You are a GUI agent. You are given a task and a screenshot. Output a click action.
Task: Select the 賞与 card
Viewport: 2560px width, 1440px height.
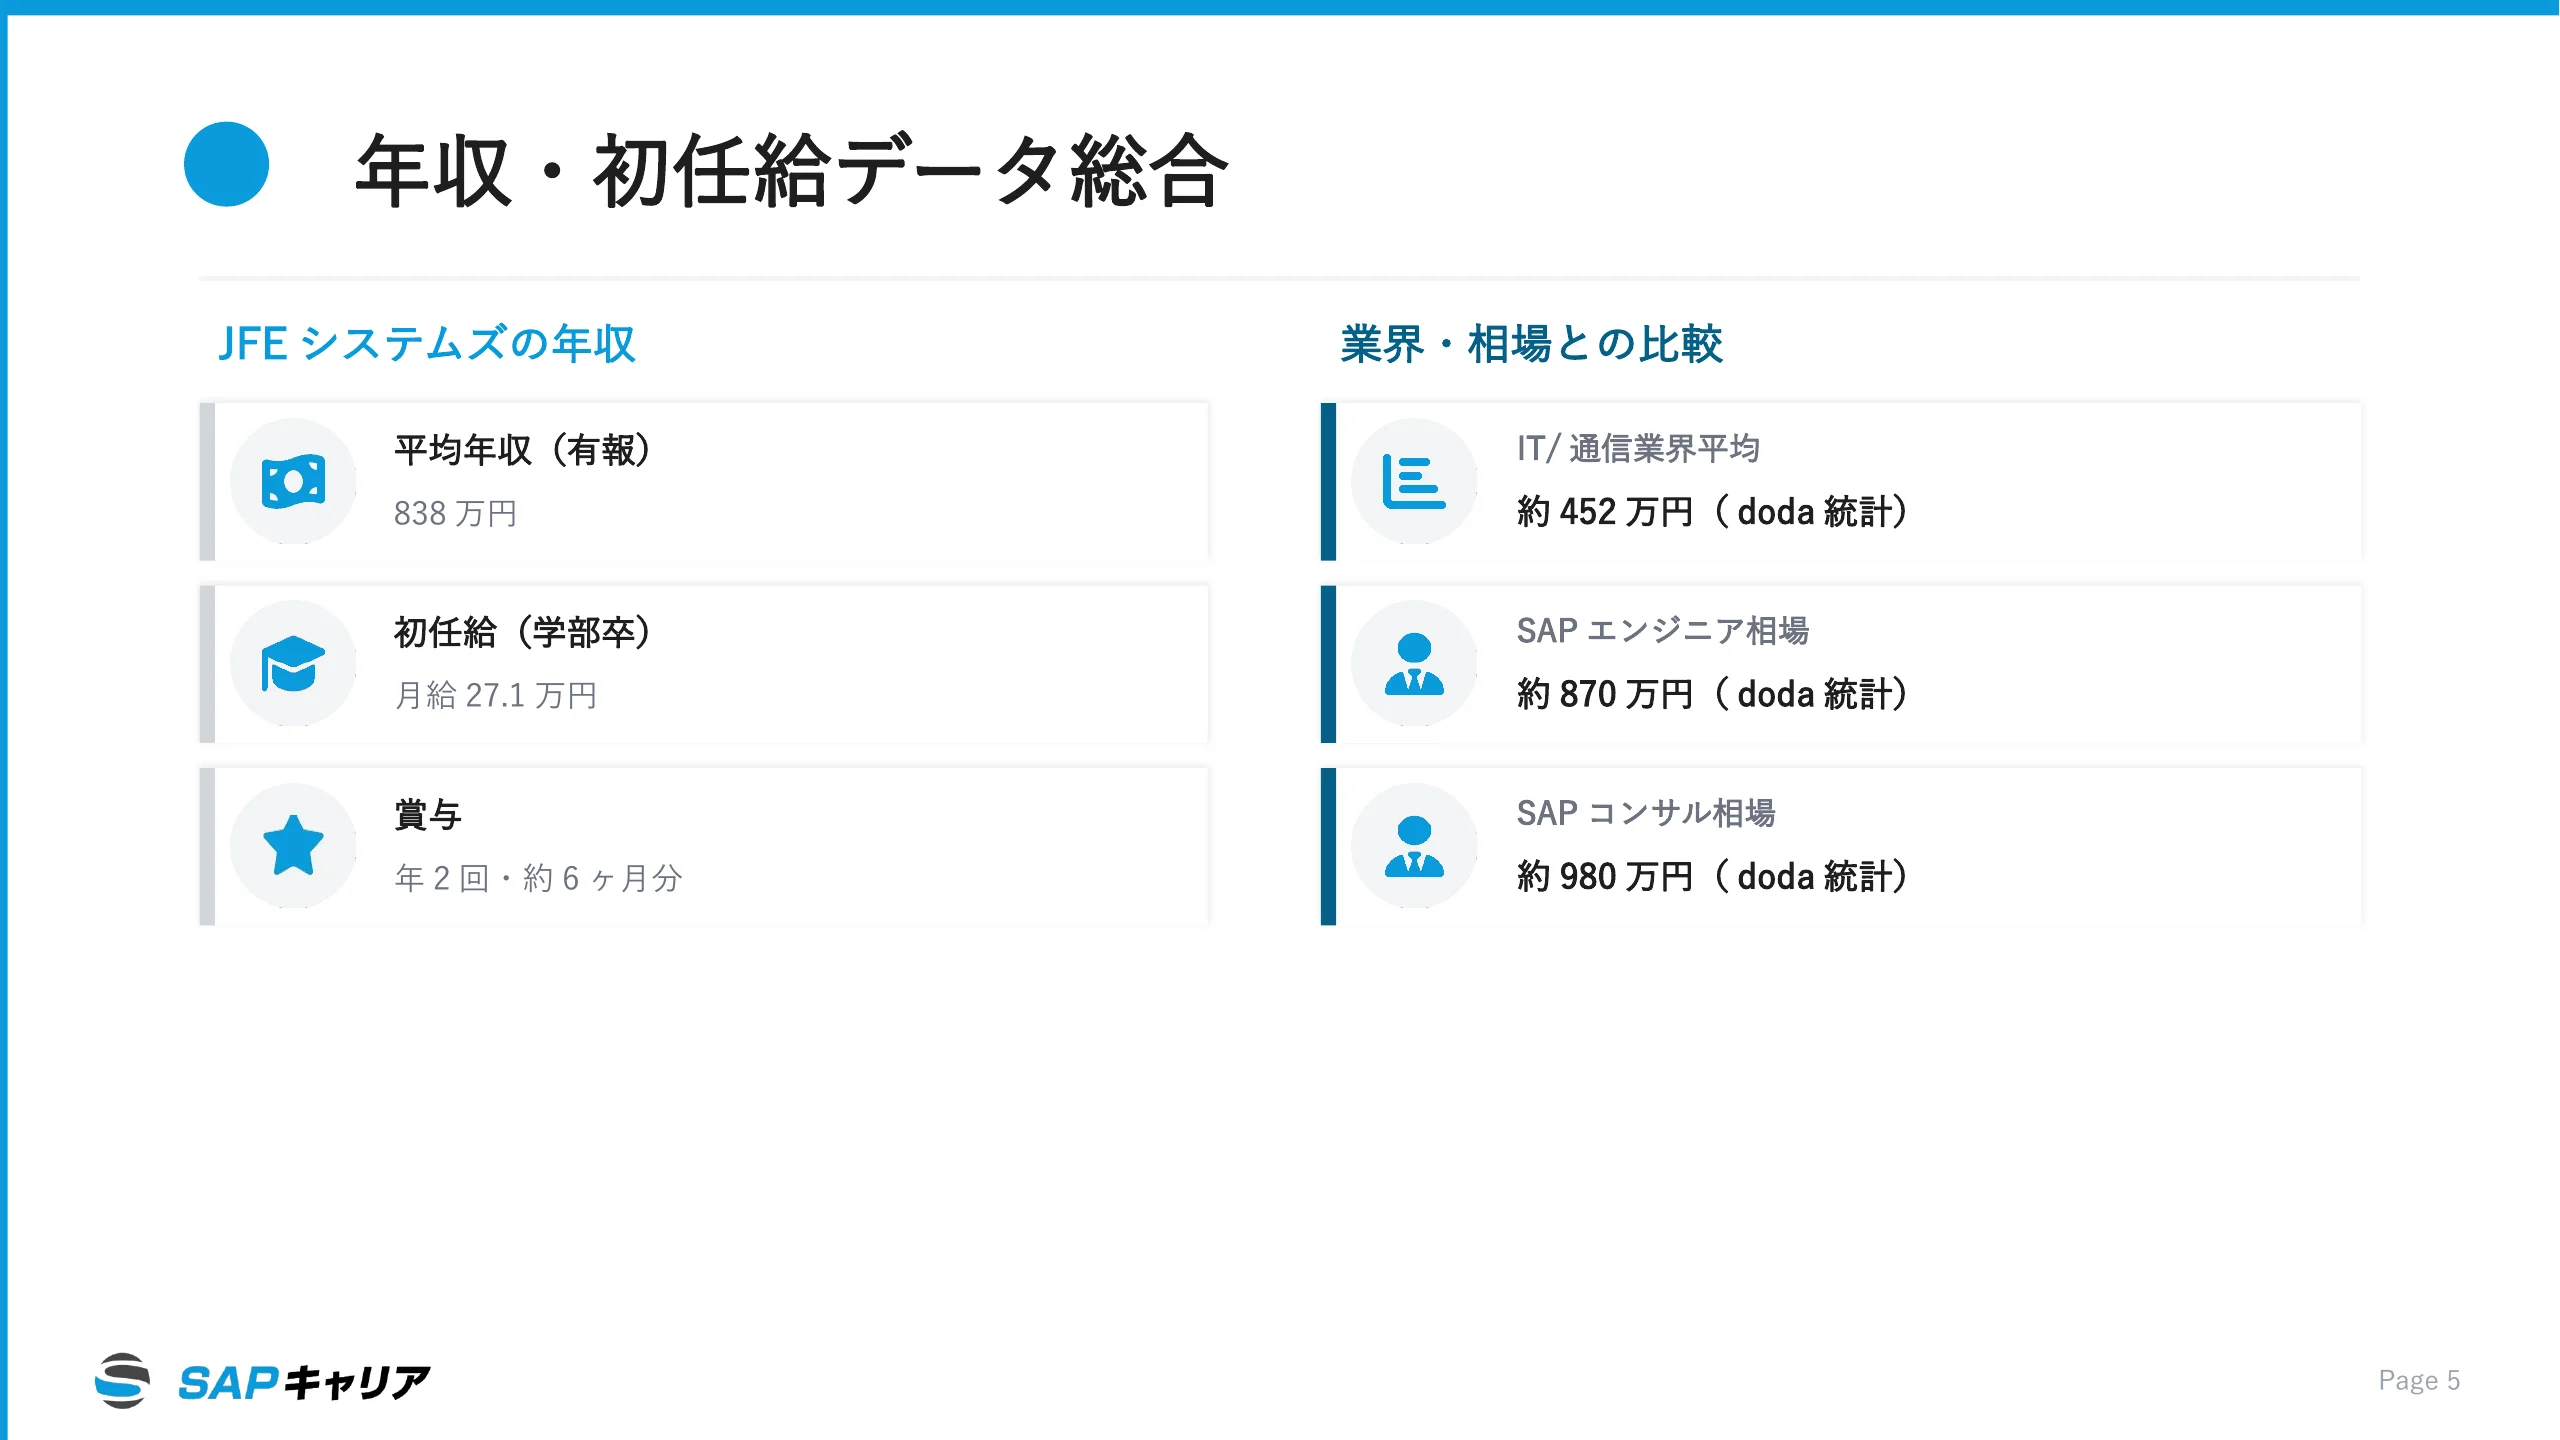pos(705,846)
